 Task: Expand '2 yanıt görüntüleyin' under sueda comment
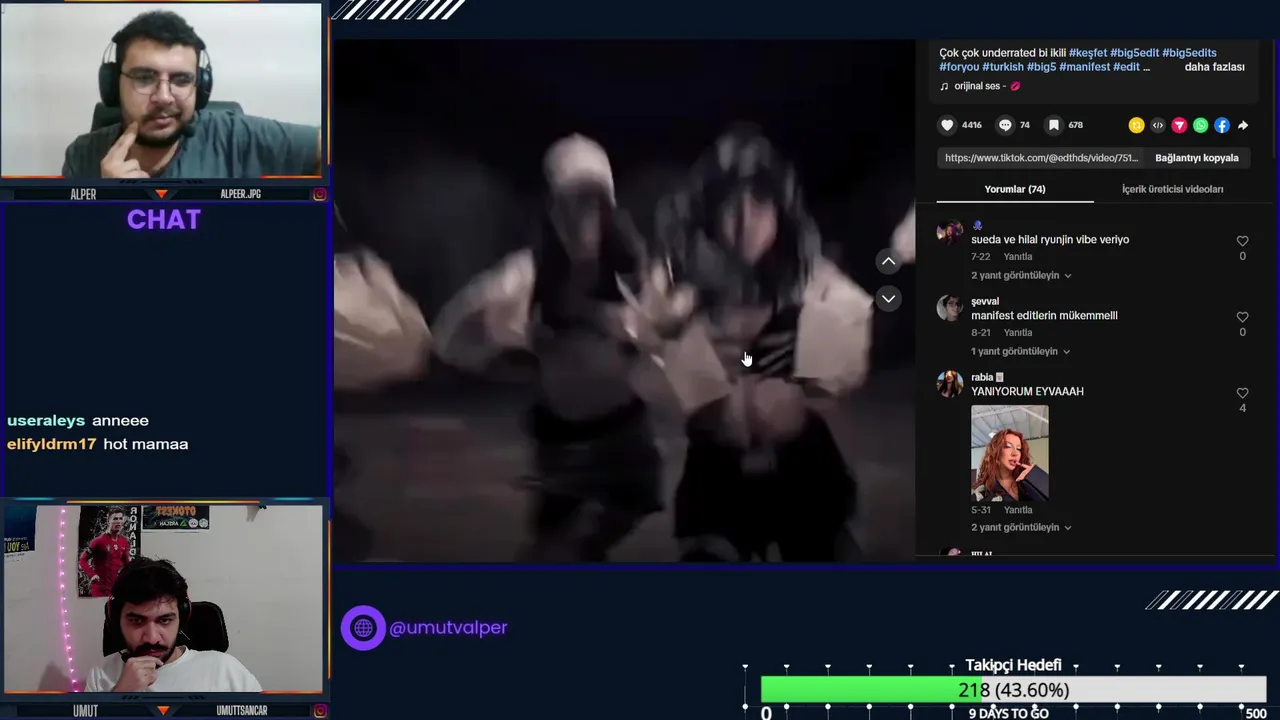pyautogui.click(x=1021, y=275)
